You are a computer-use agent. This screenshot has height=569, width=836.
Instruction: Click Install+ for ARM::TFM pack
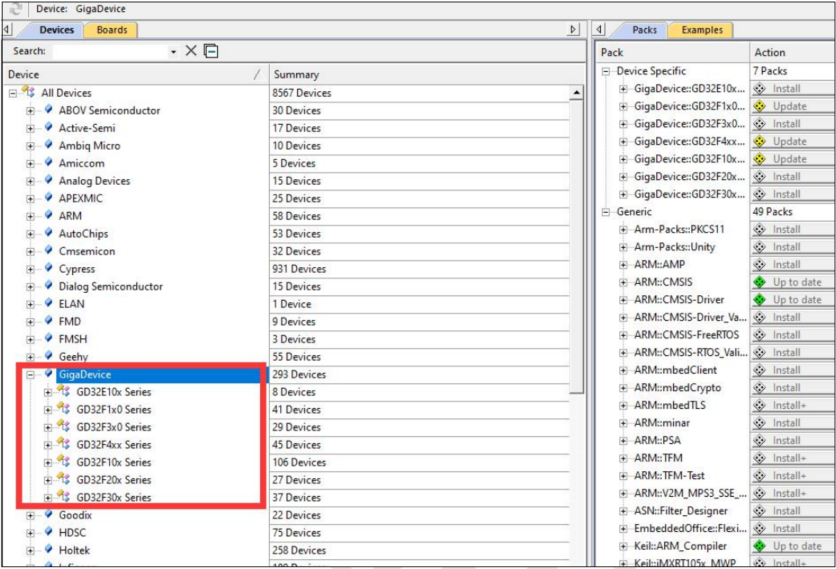click(792, 458)
